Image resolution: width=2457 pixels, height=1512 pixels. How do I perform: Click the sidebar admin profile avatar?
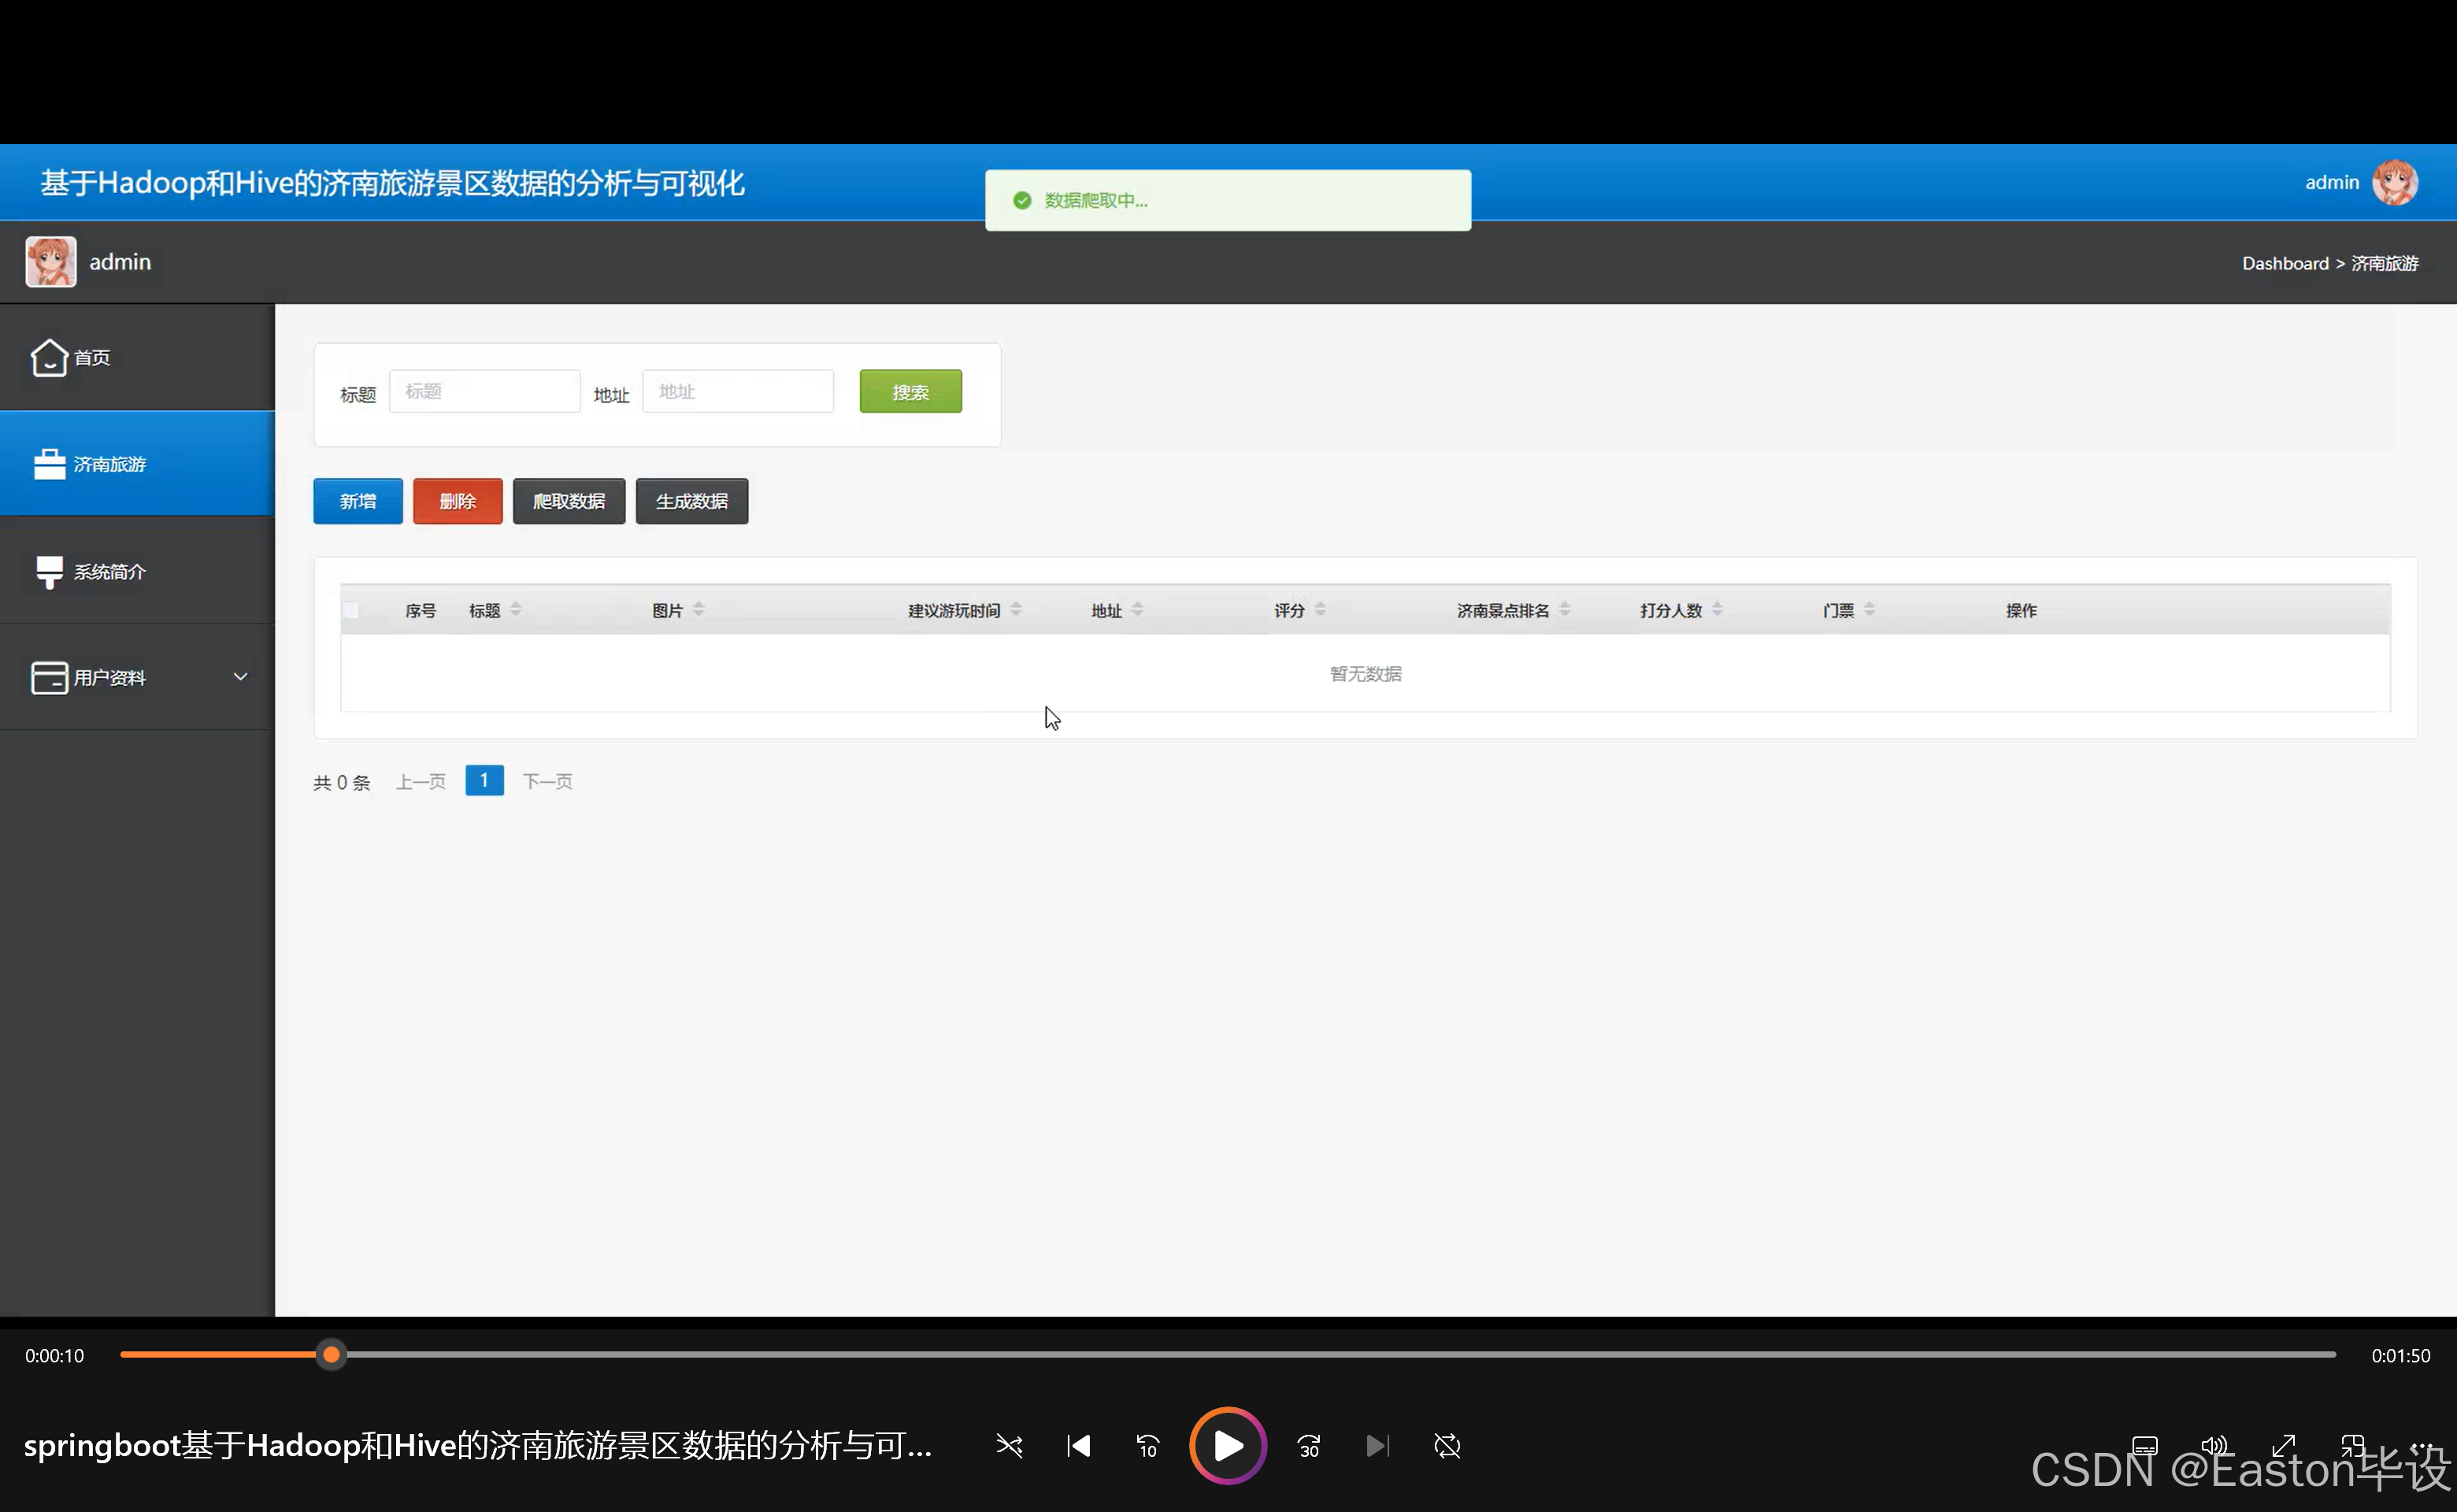[51, 262]
